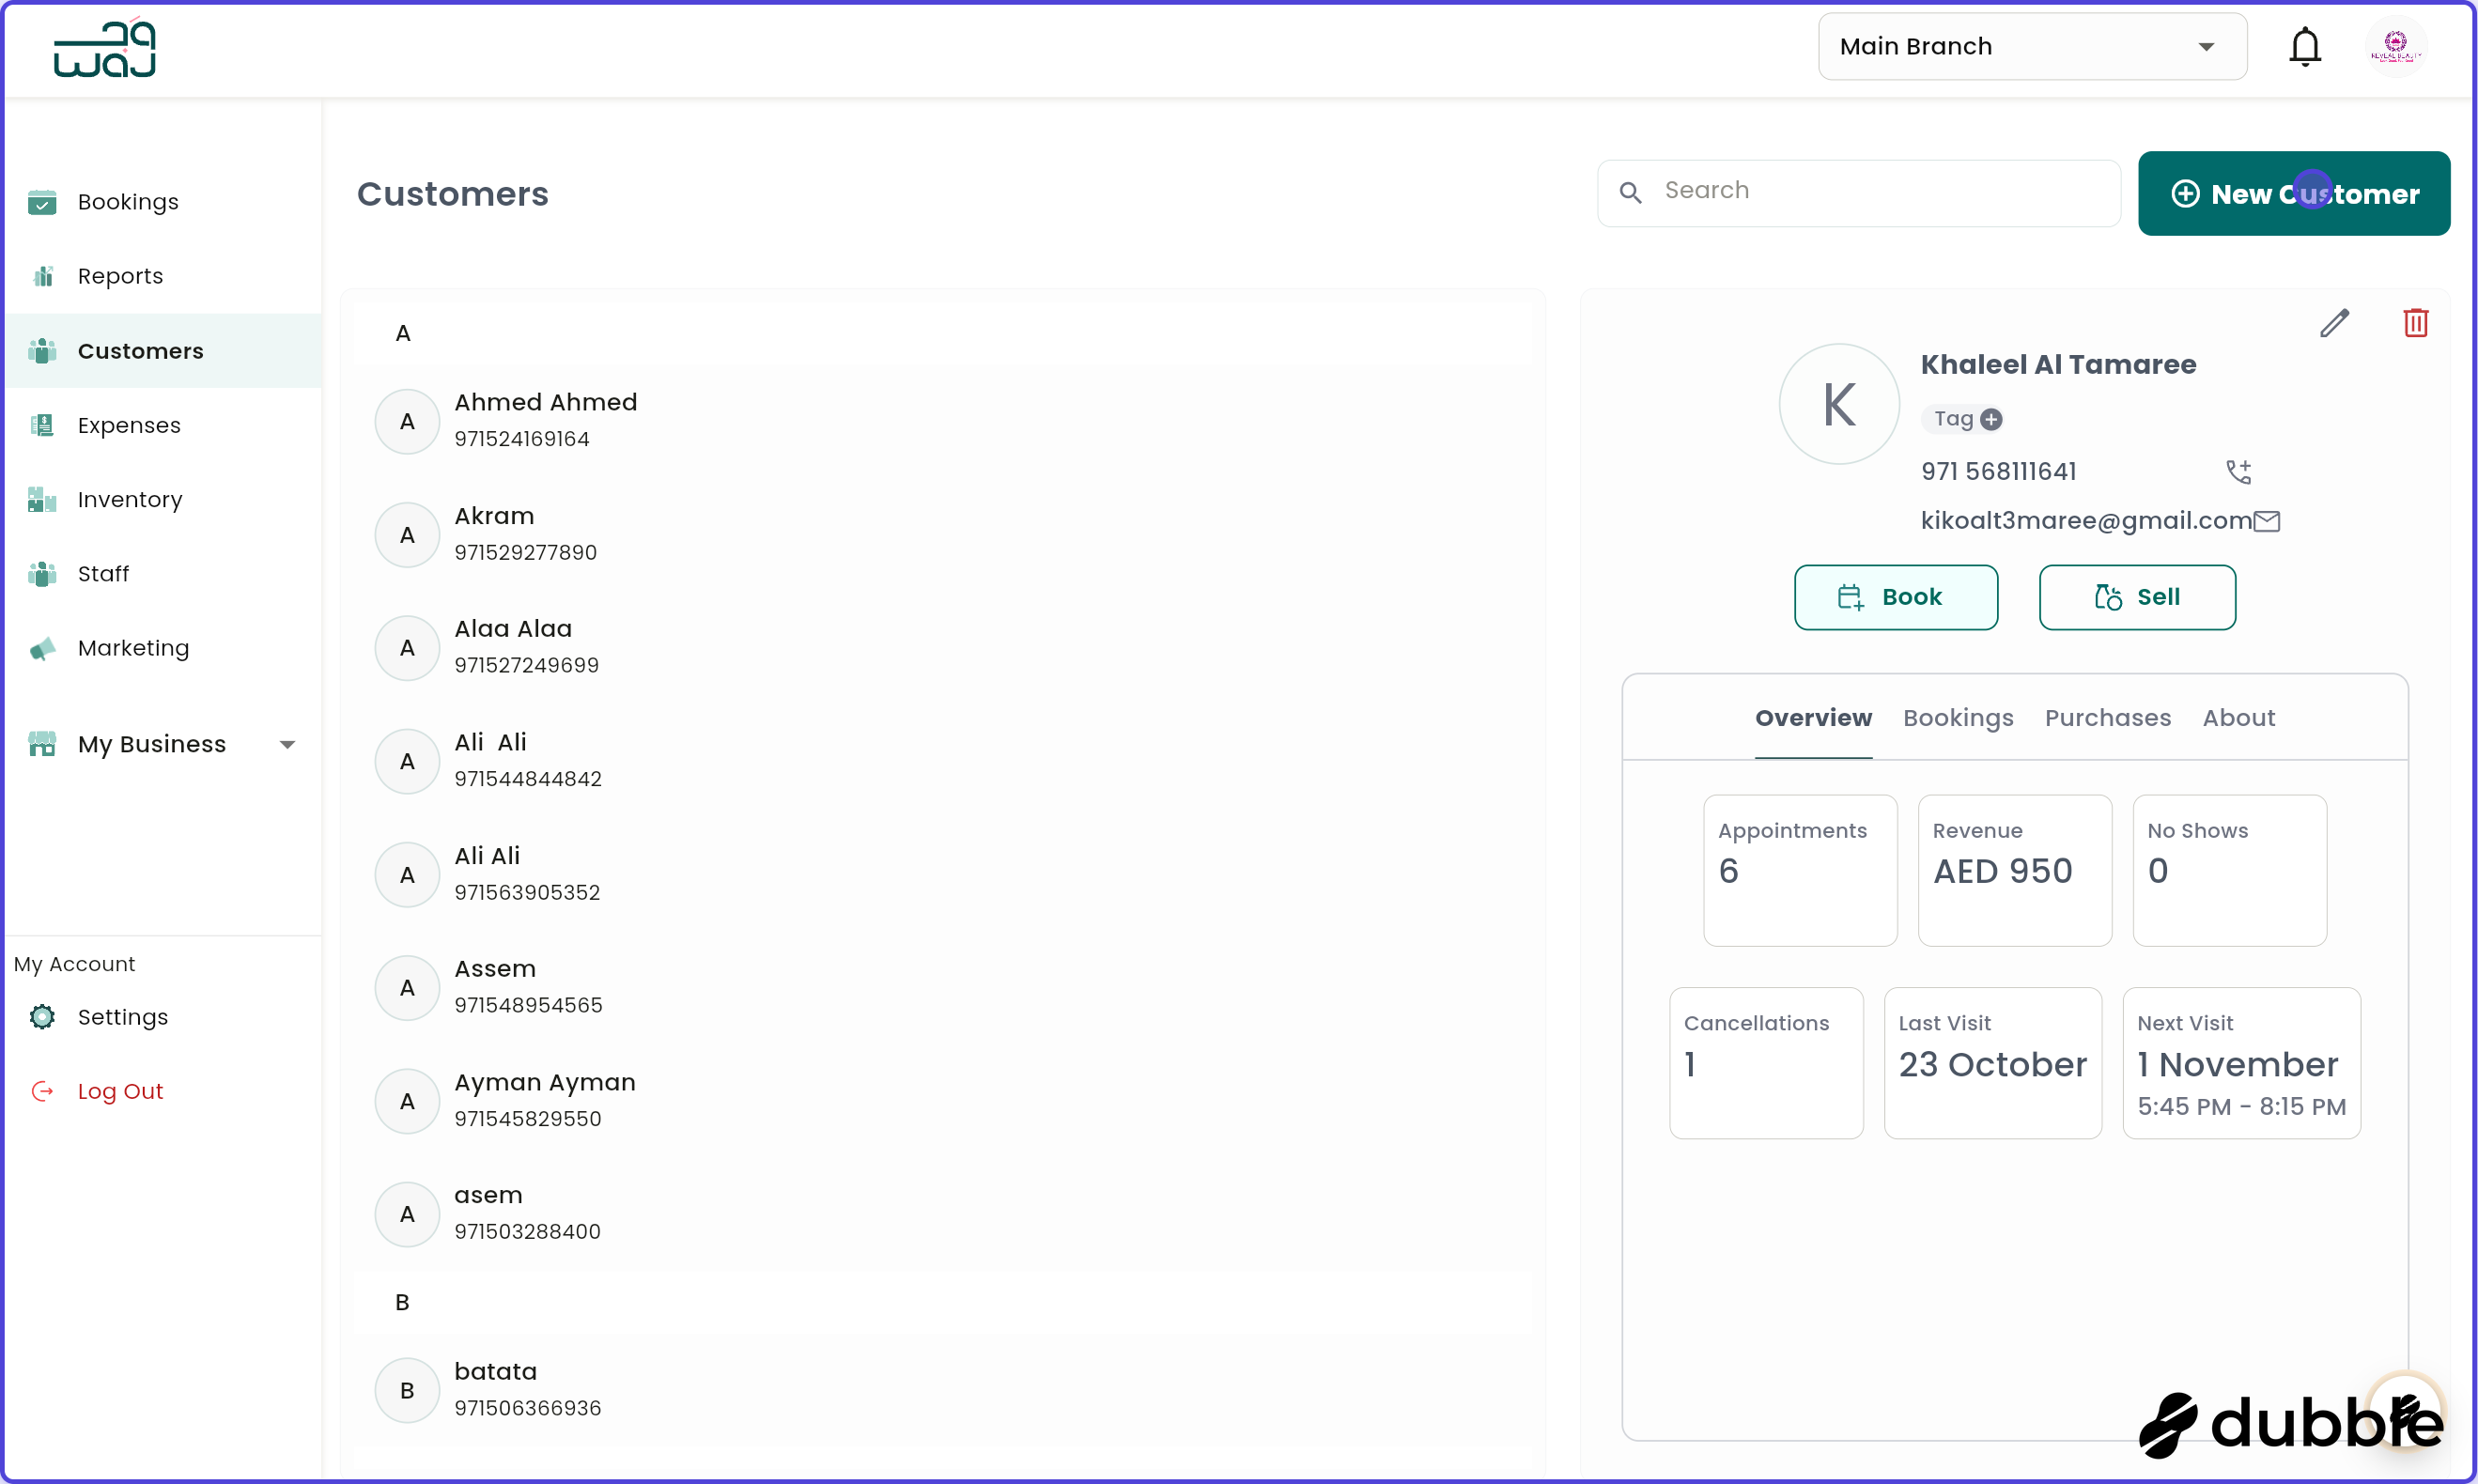Open the notifications bell
2478x1484 pixels.
(2306, 46)
